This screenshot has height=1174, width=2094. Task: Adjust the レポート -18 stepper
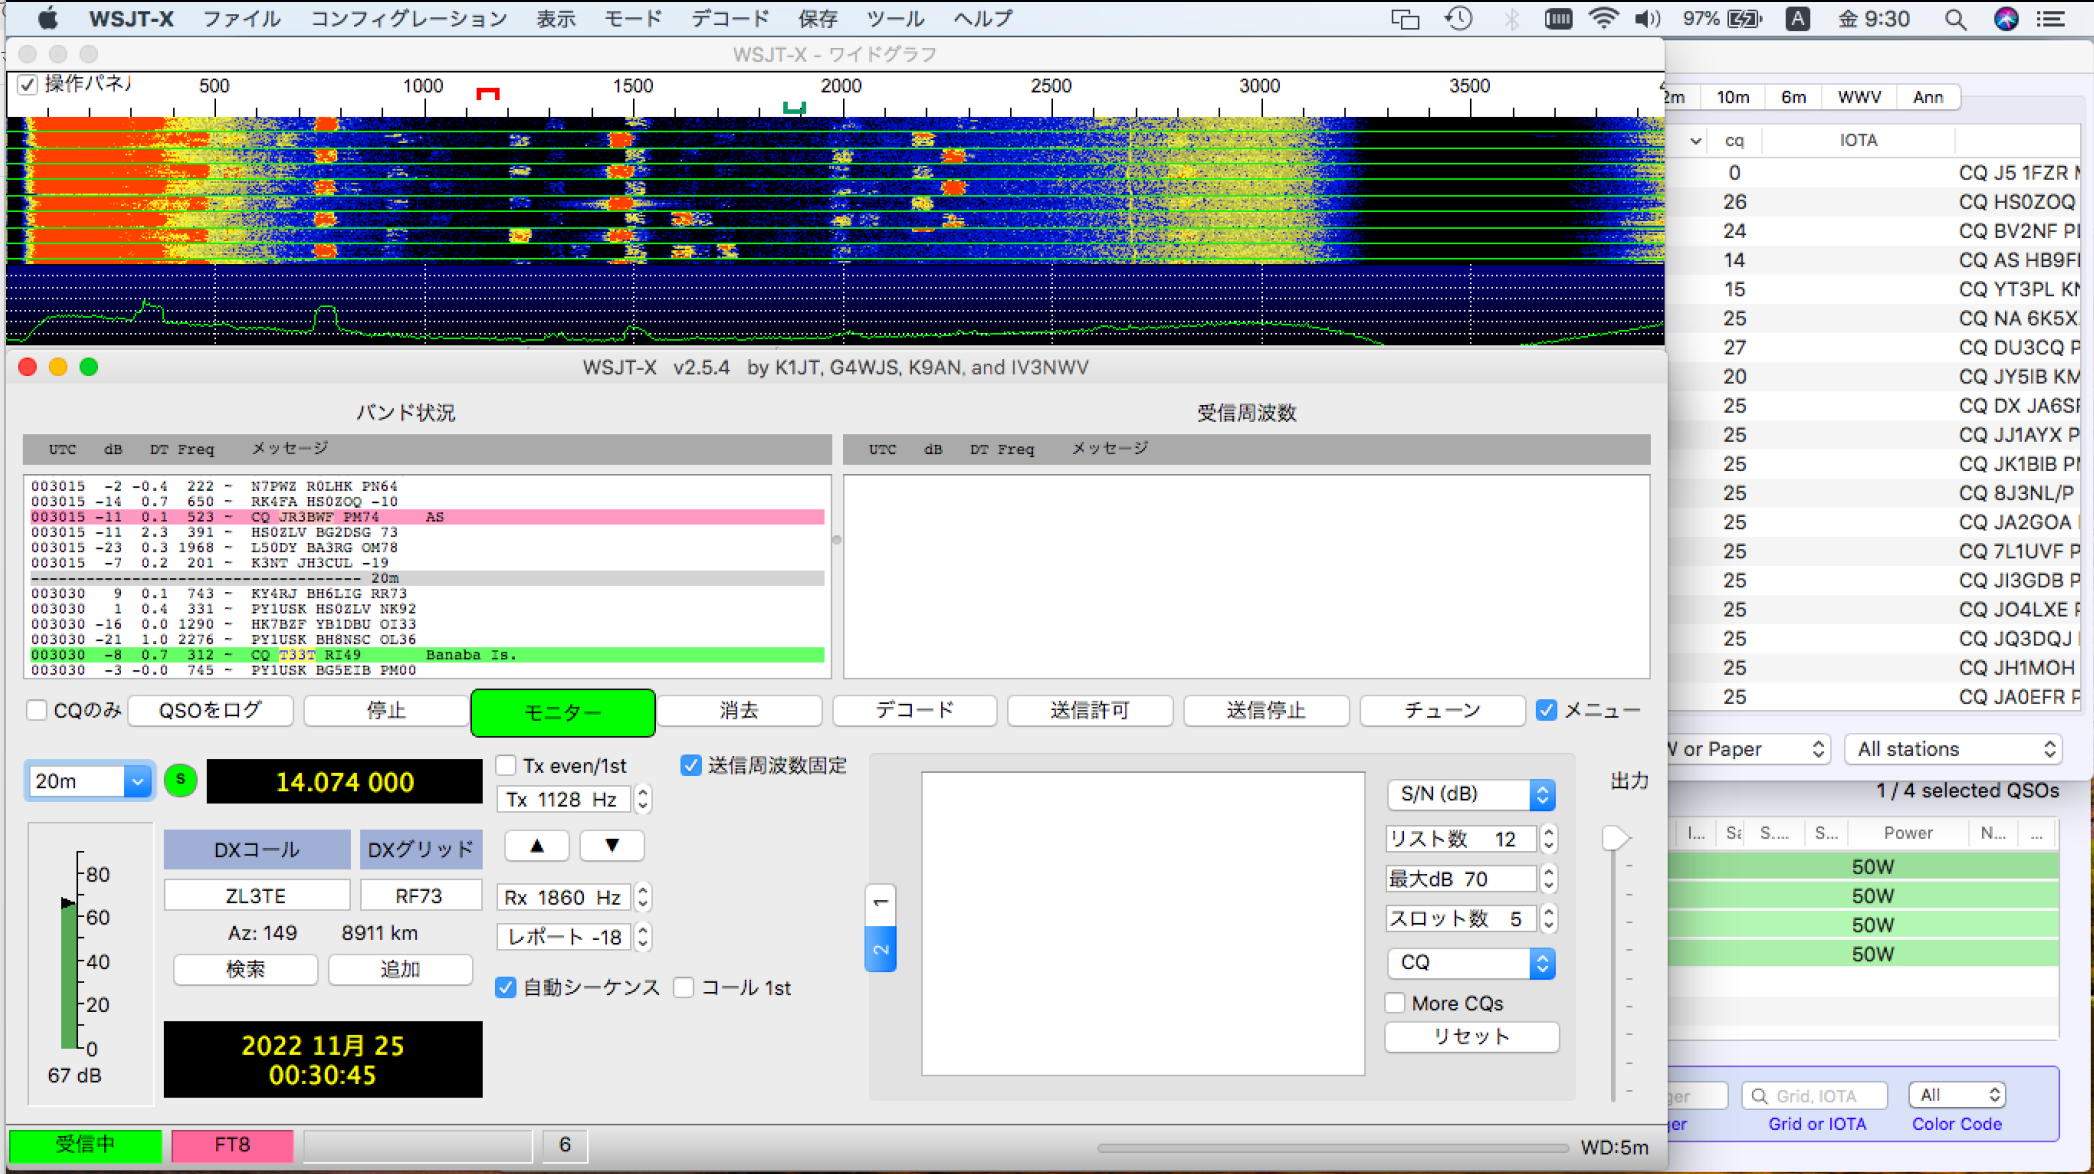pyautogui.click(x=643, y=937)
